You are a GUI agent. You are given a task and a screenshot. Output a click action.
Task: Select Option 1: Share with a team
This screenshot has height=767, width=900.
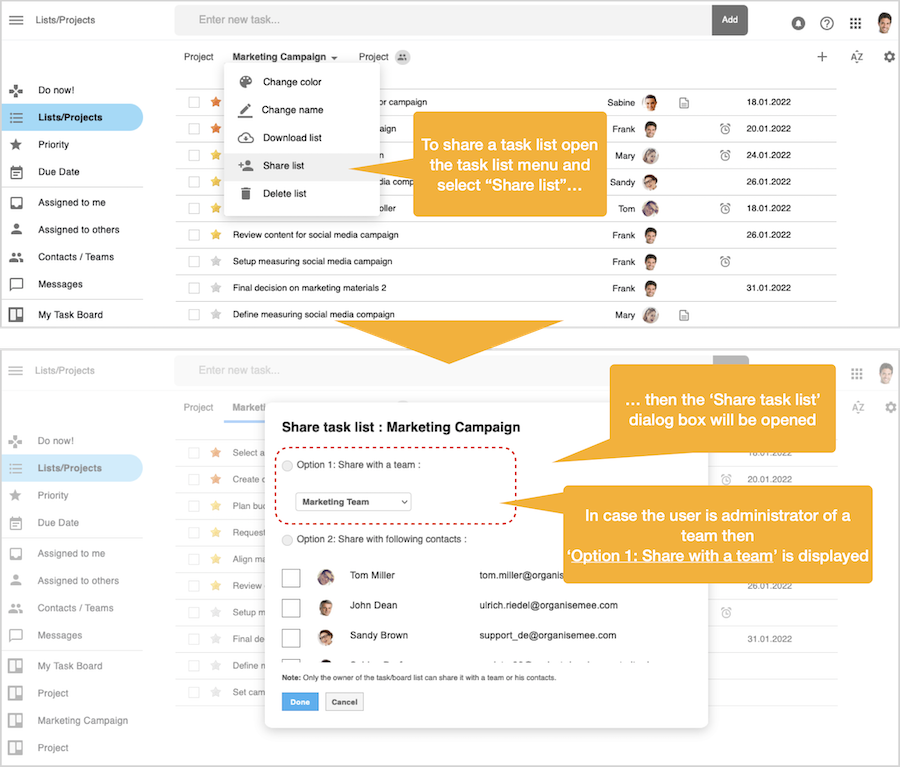point(288,465)
